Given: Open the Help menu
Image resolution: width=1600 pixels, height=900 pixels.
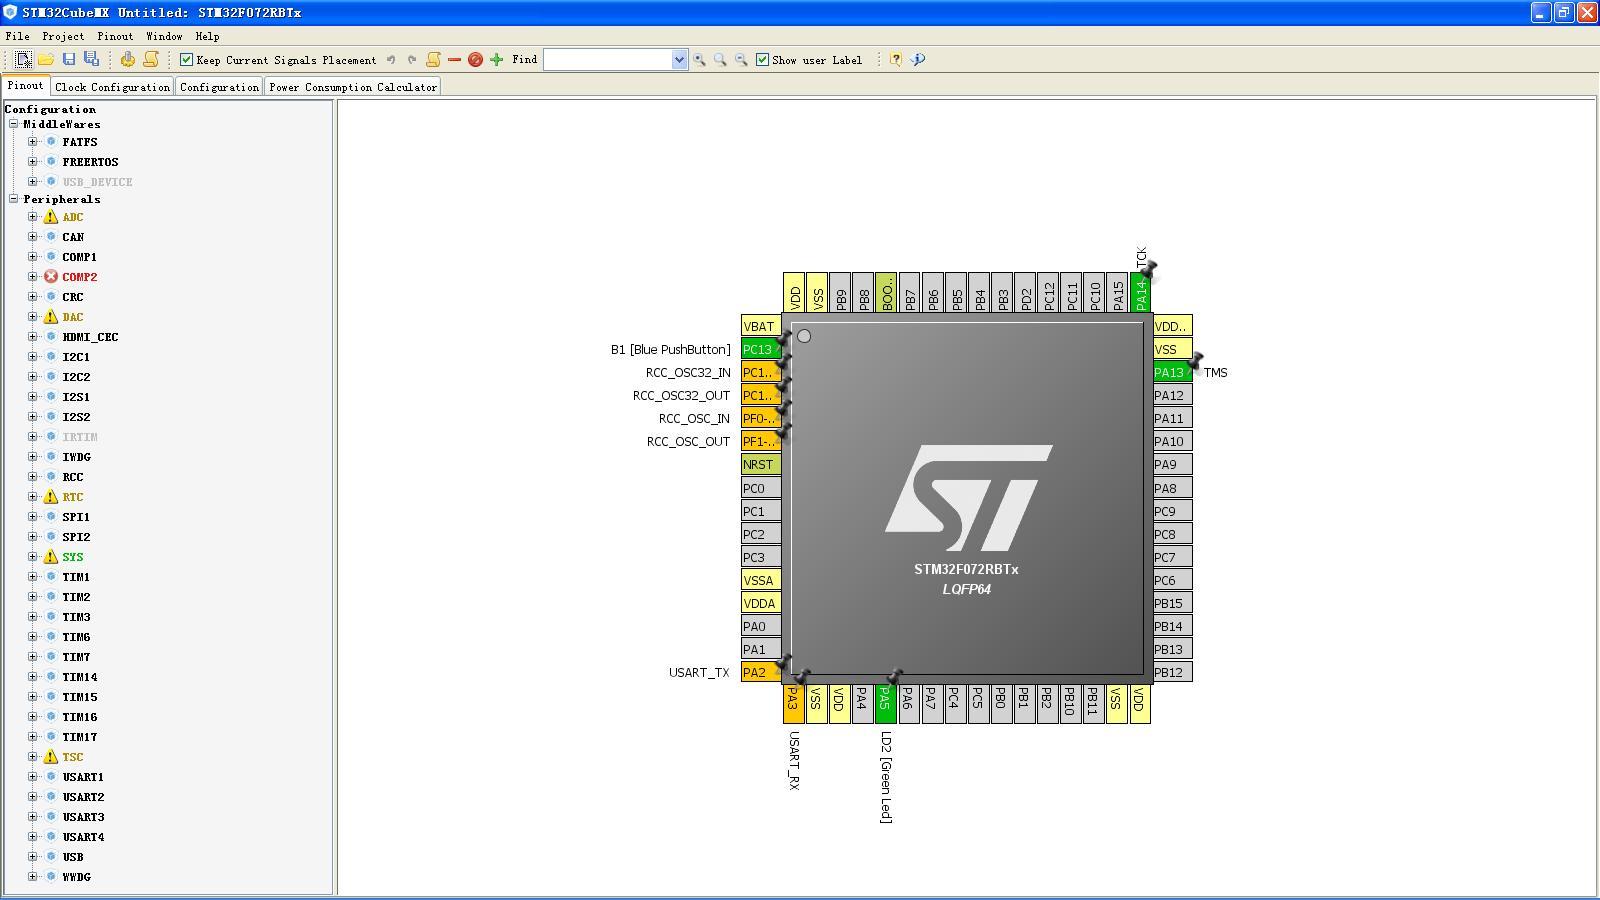Looking at the screenshot, I should pyautogui.click(x=207, y=36).
